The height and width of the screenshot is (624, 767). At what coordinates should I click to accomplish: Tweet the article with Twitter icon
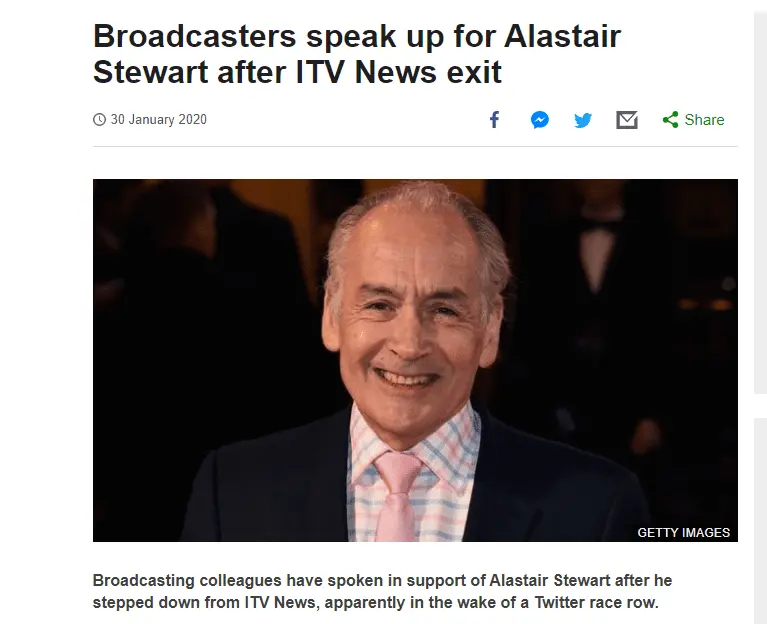(583, 120)
